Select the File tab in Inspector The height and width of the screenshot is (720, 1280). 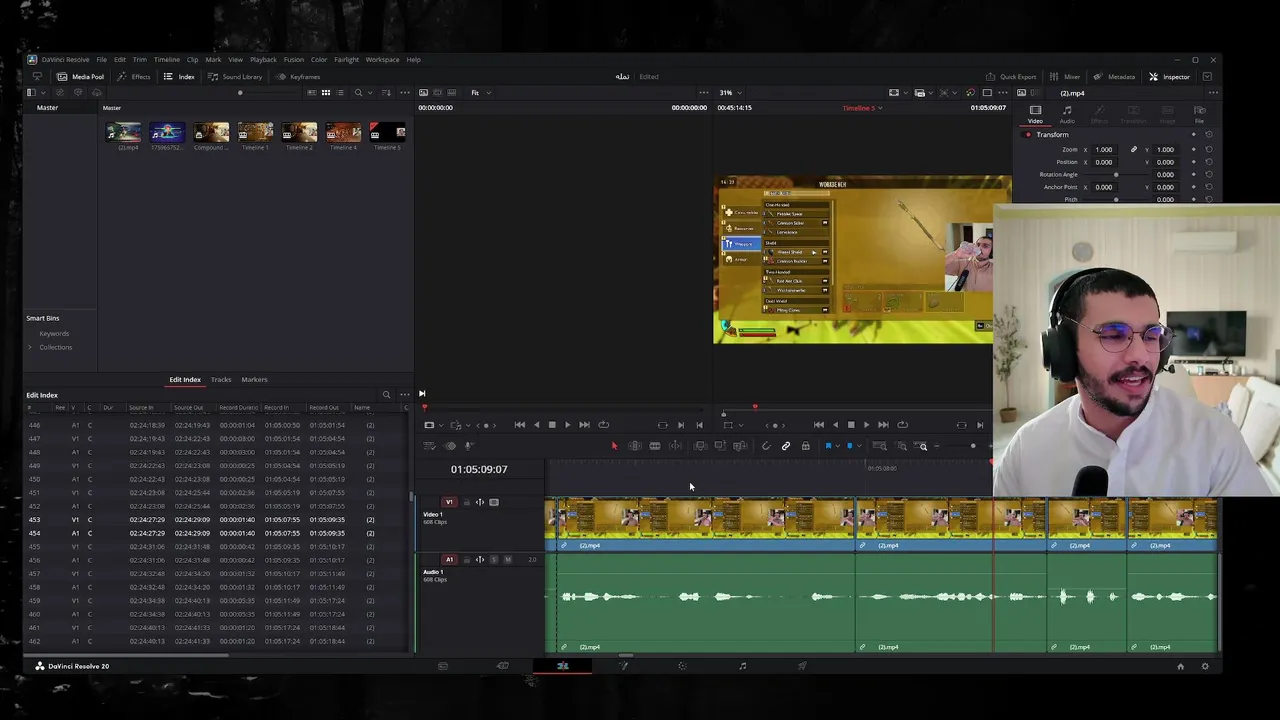pos(1199,115)
